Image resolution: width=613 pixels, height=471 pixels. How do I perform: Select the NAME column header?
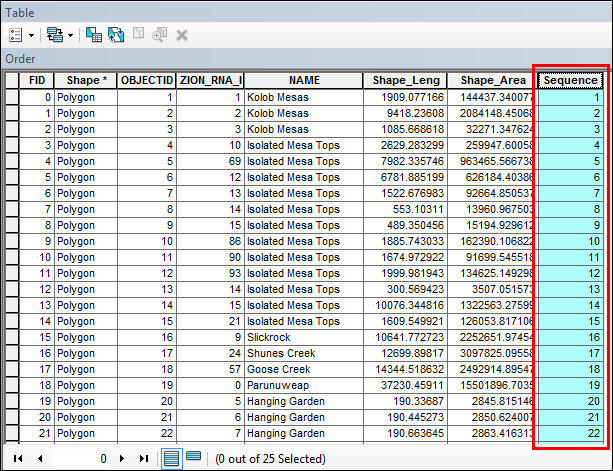(x=304, y=80)
